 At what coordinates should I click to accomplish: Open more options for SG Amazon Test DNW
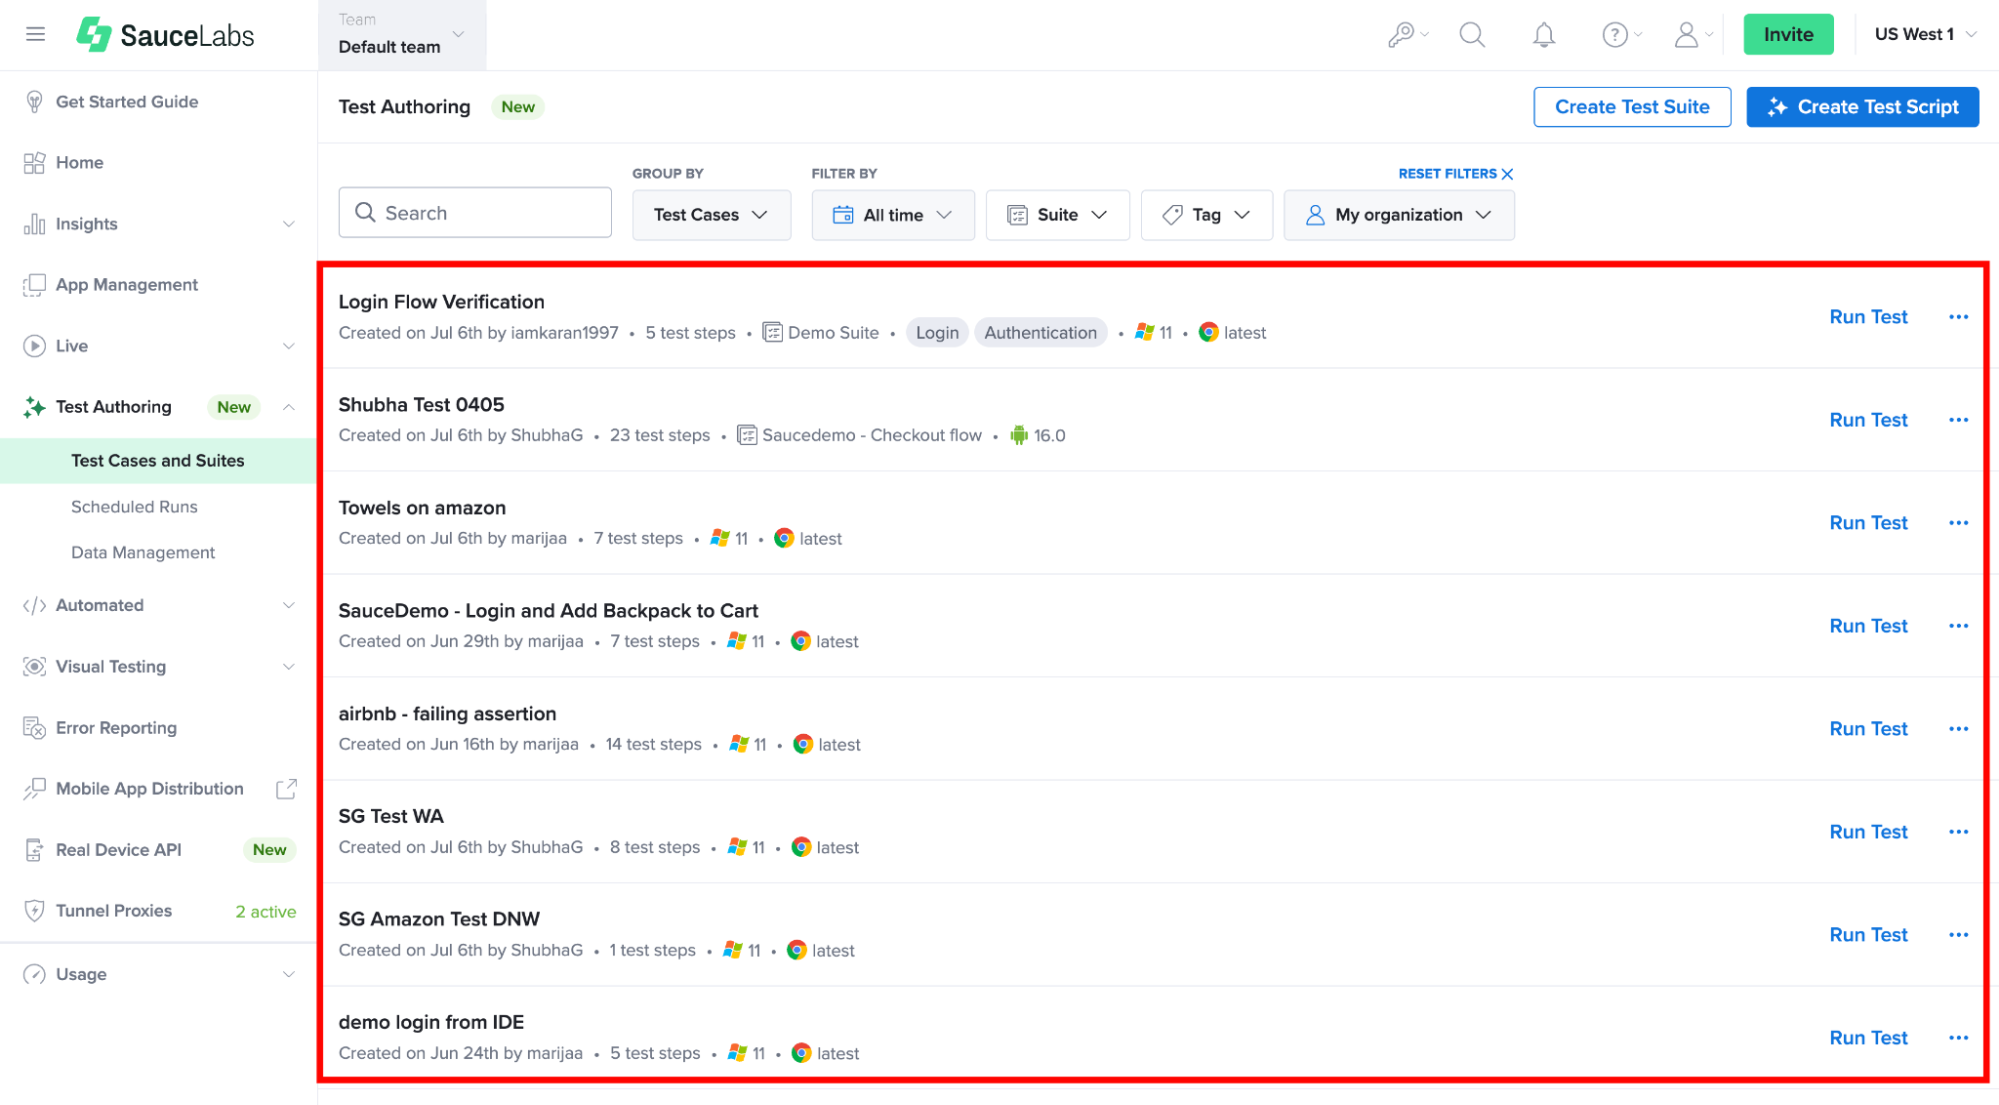pos(1958,935)
